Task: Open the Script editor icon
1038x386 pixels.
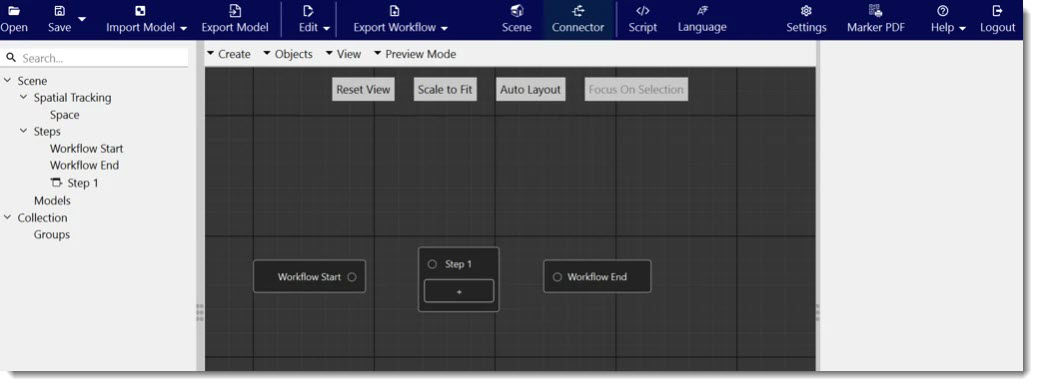Action: click(643, 11)
